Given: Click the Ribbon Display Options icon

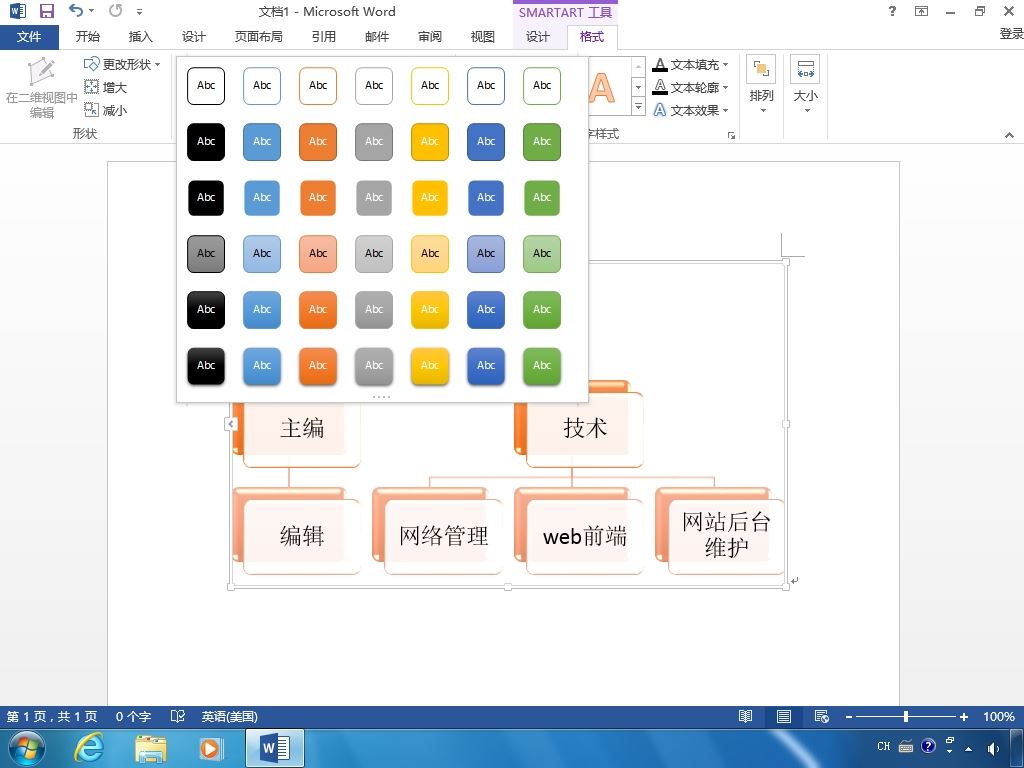Looking at the screenshot, I should click(x=921, y=11).
